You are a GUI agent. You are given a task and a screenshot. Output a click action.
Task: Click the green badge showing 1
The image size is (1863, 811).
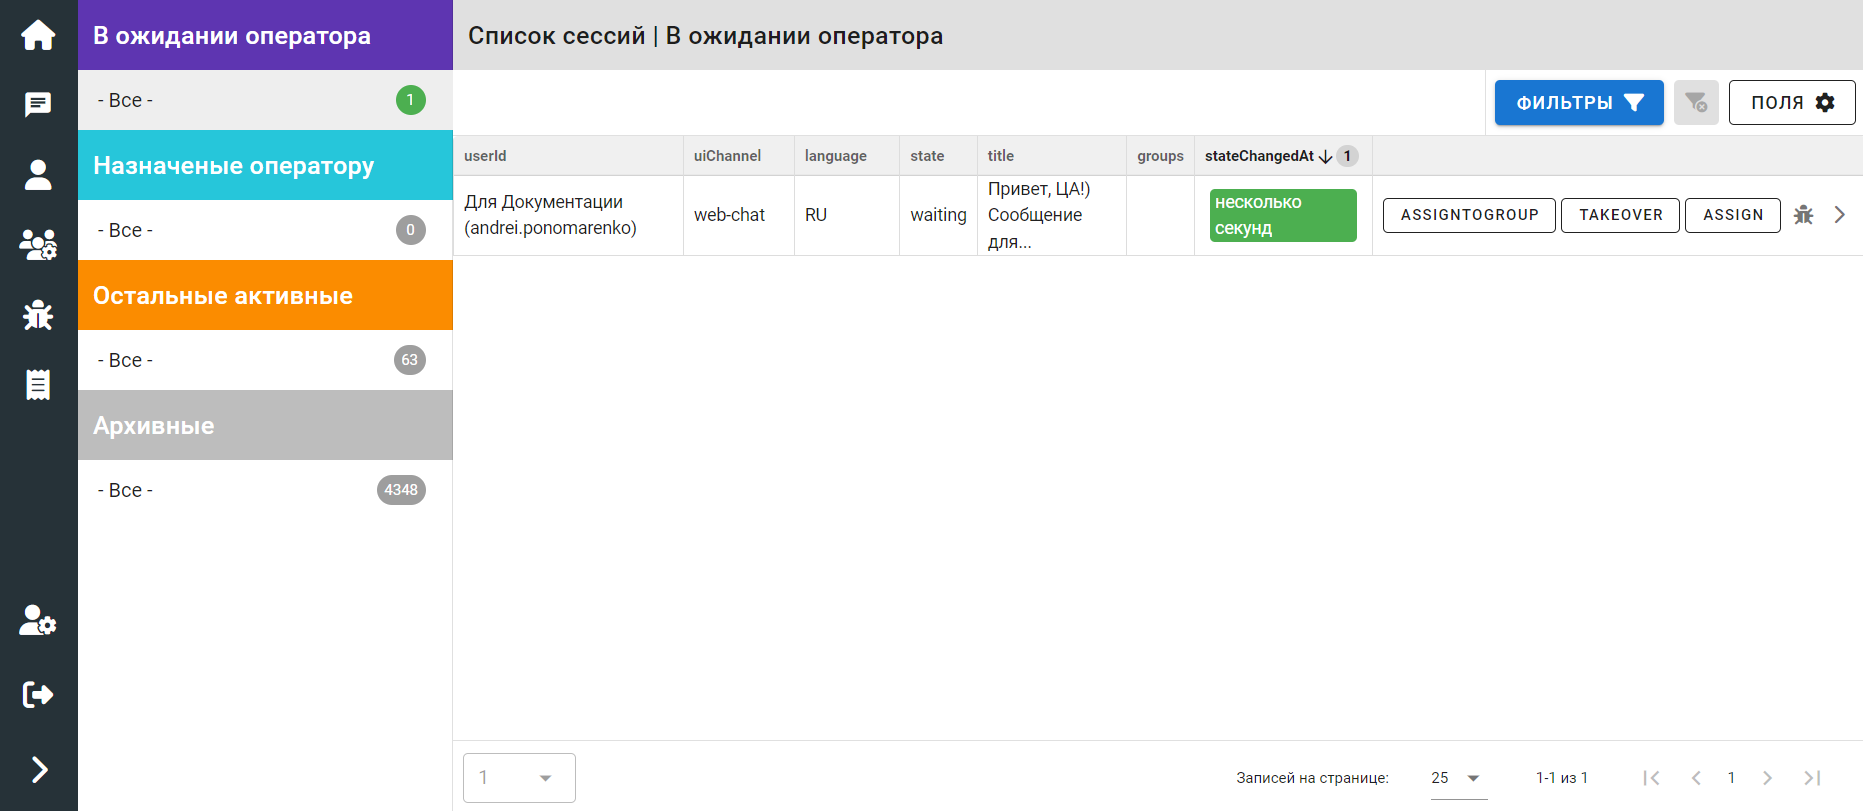410,100
